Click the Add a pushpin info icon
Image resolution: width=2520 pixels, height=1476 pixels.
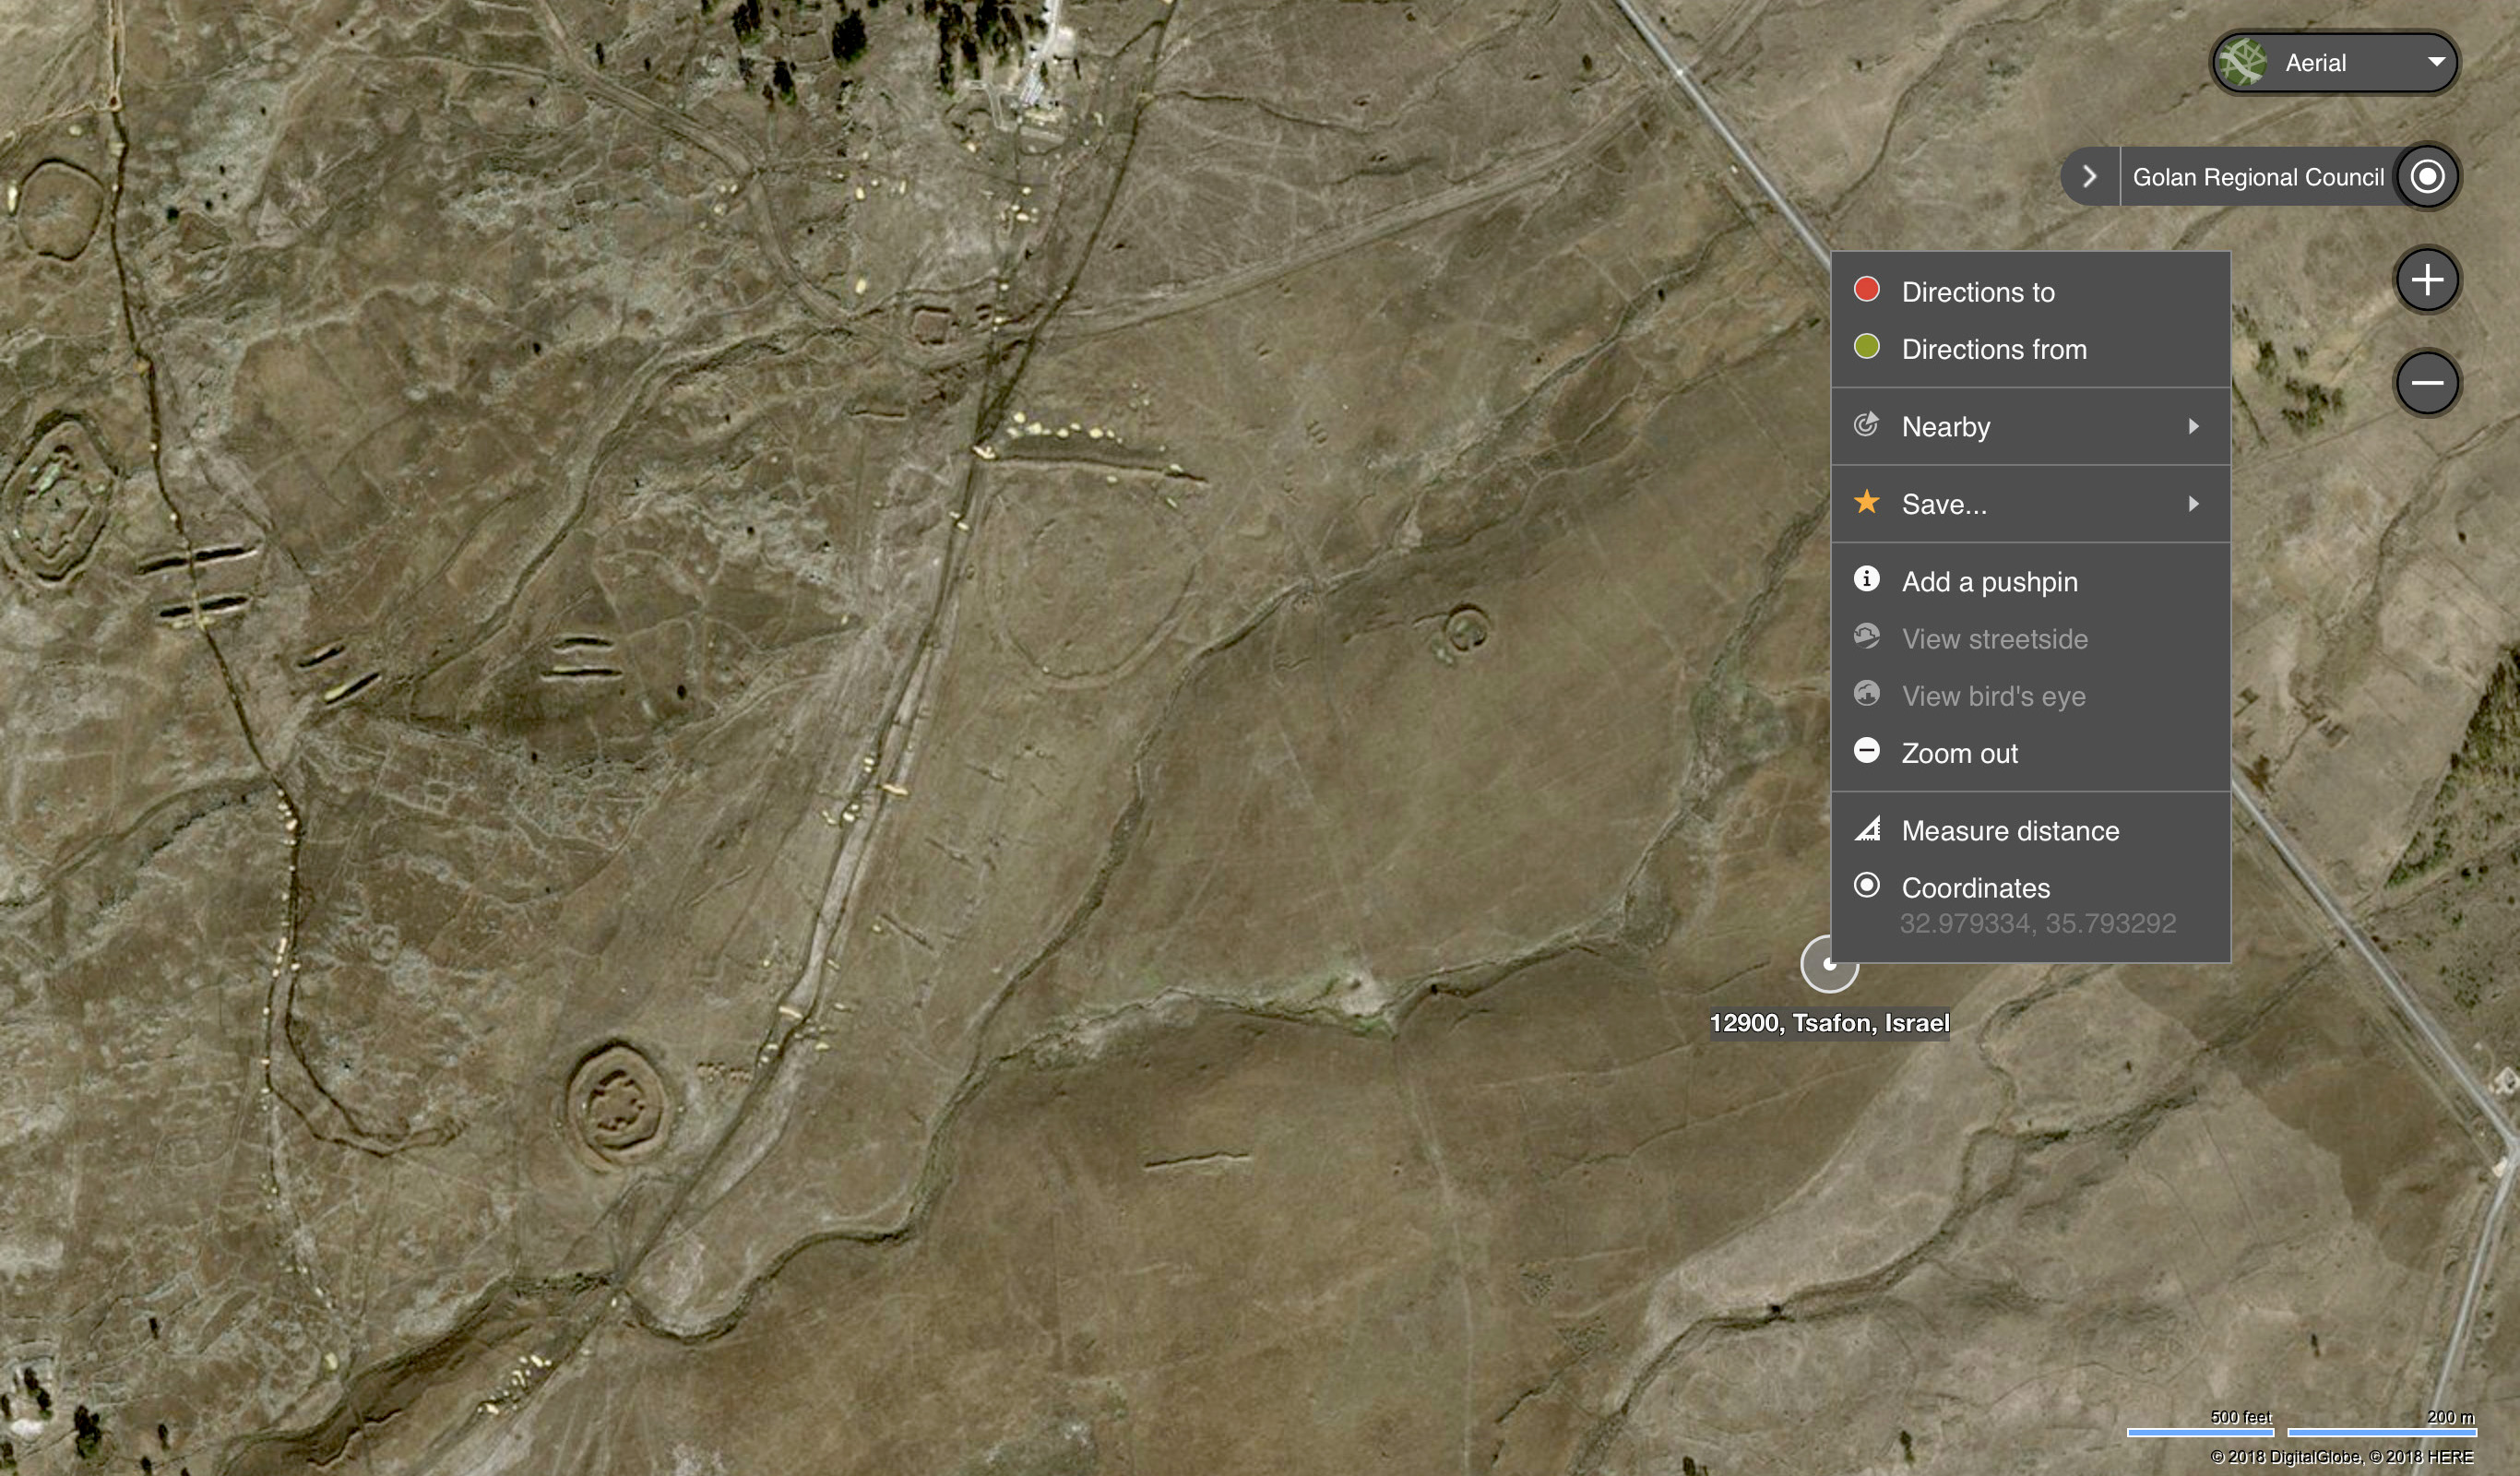tap(1866, 579)
